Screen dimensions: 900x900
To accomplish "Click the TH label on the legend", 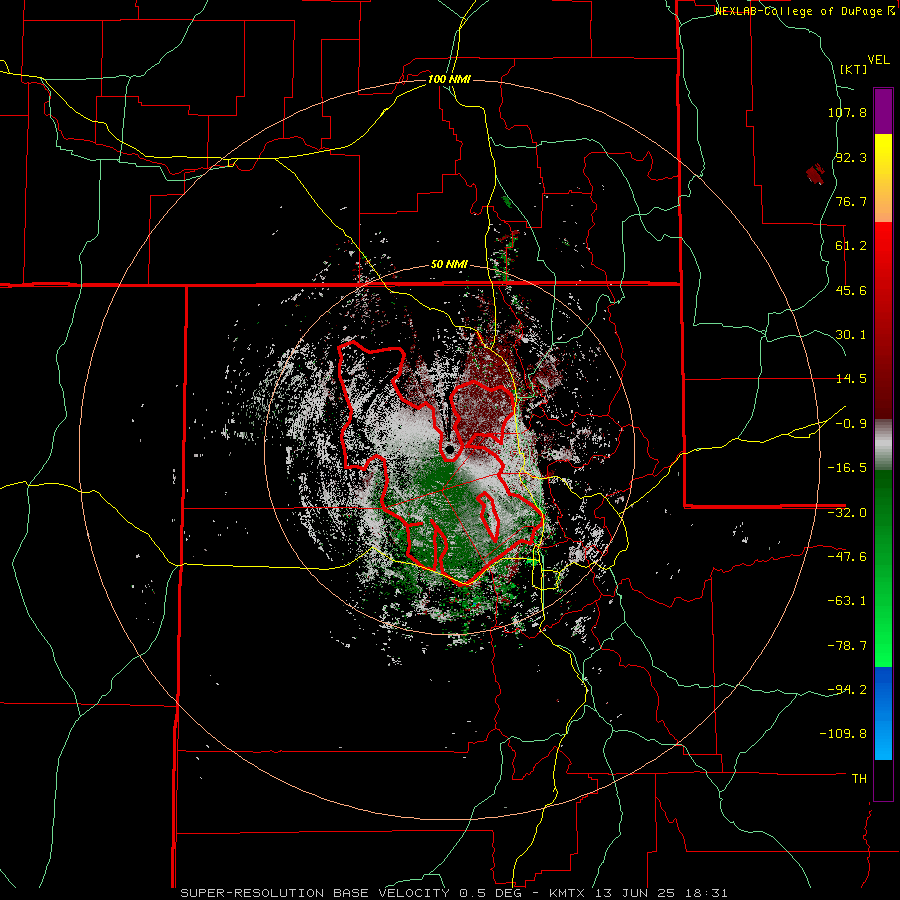I will (x=859, y=779).
